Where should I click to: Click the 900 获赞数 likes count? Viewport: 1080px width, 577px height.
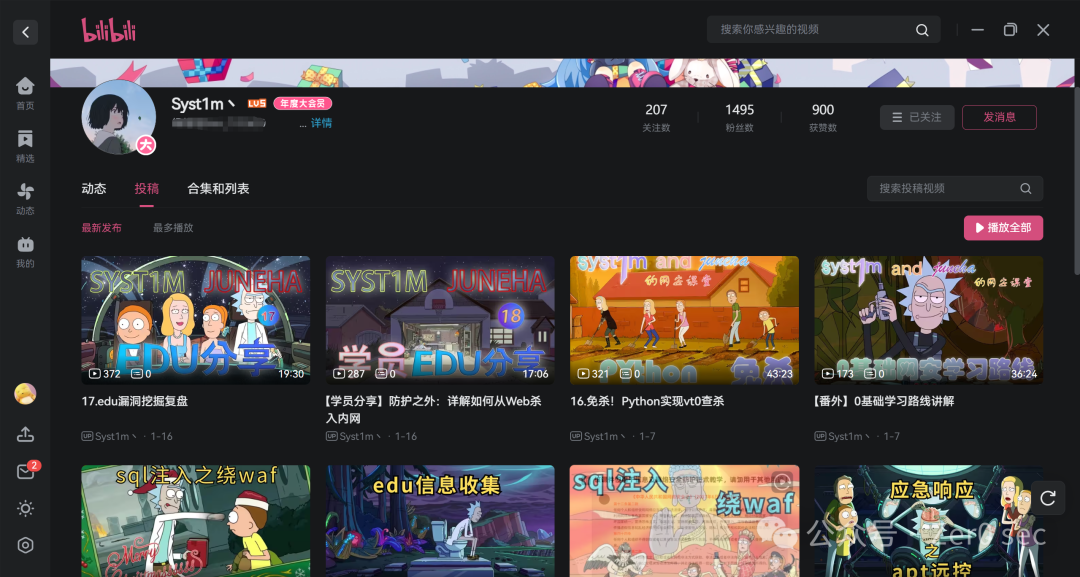click(822, 117)
